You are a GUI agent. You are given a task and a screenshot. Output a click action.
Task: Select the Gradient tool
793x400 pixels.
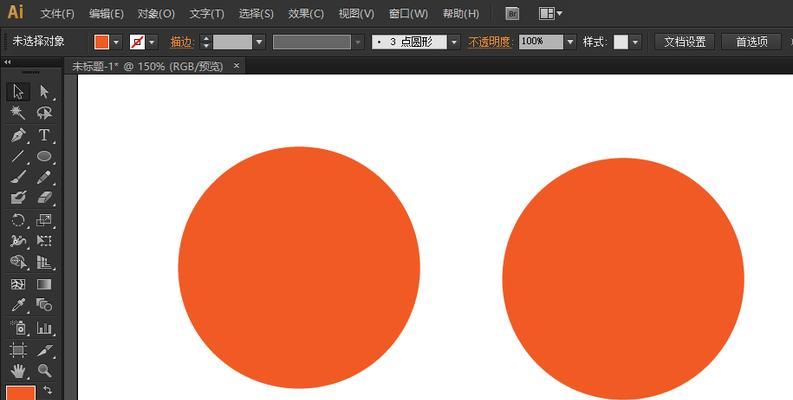(45, 284)
